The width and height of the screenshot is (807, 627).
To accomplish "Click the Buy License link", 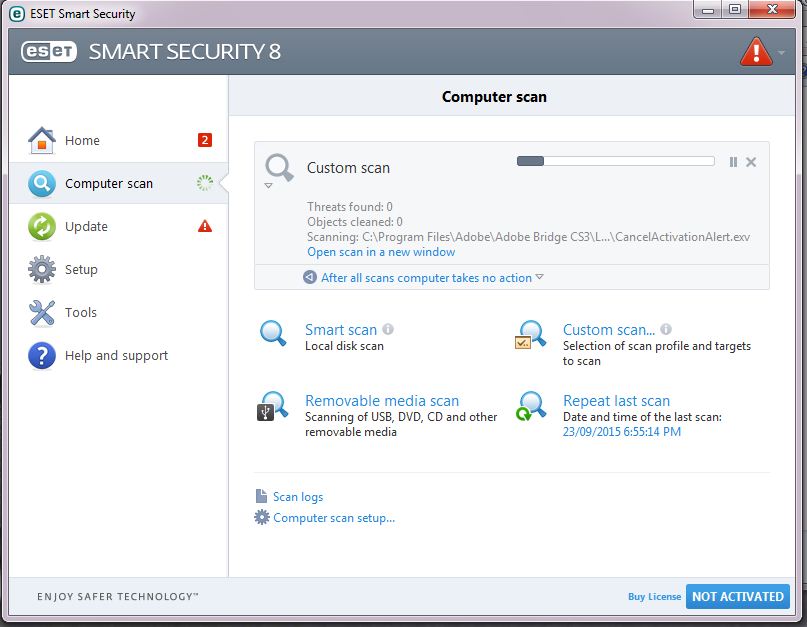I will (x=654, y=597).
